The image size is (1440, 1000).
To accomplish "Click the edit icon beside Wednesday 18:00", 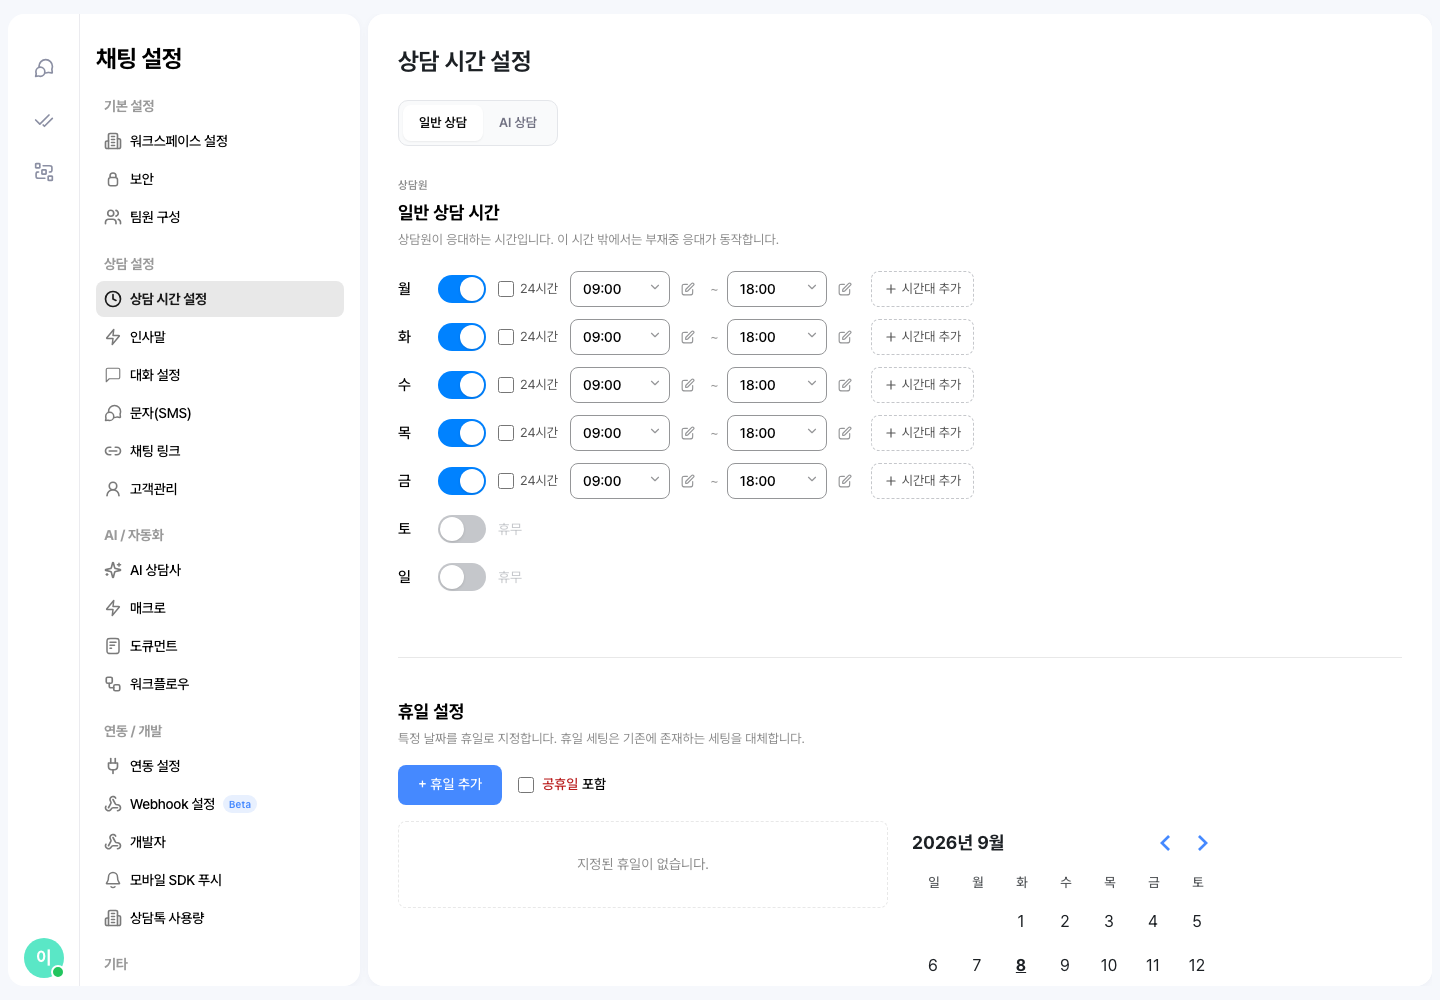I will point(845,385).
